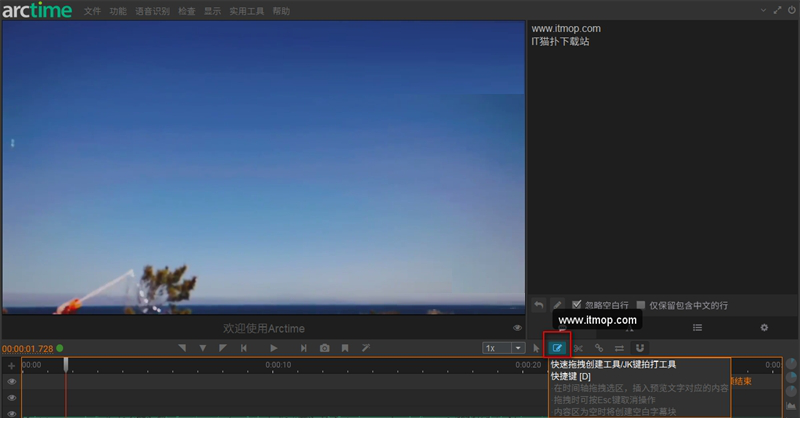This screenshot has height=434, width=800.
Task: Toggle subtitle preview eye icon beside welcome text
Action: coord(517,328)
